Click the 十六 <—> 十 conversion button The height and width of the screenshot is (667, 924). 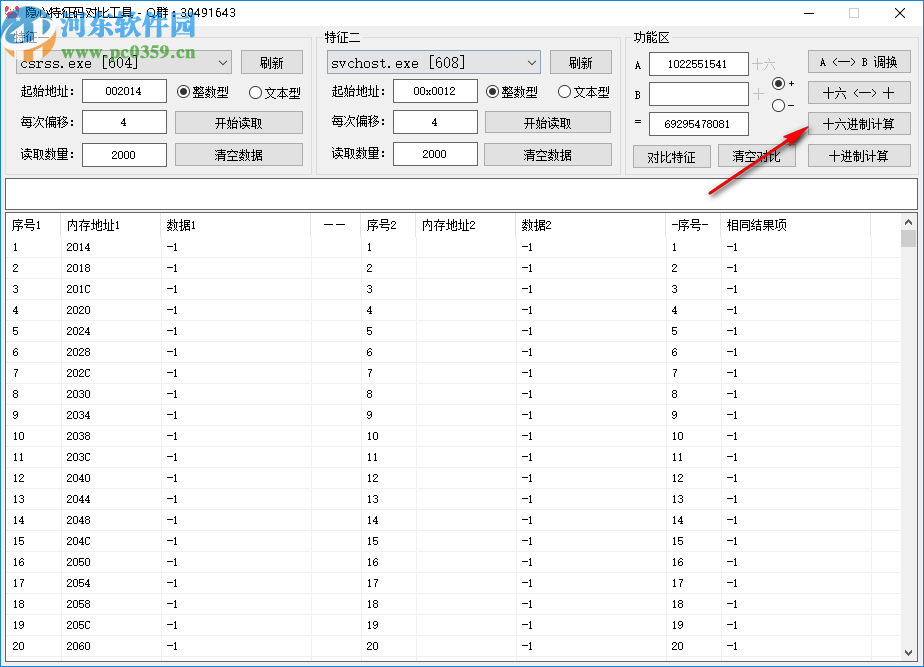859,93
